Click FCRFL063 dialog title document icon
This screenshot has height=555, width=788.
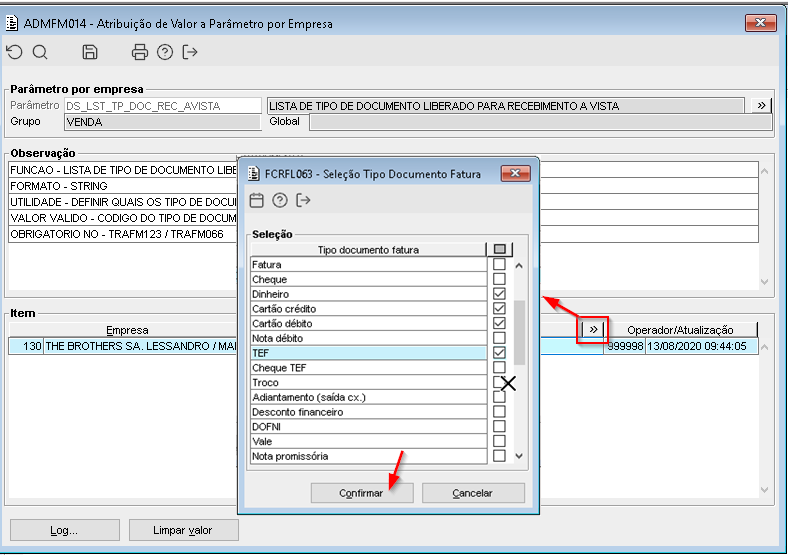click(x=255, y=174)
